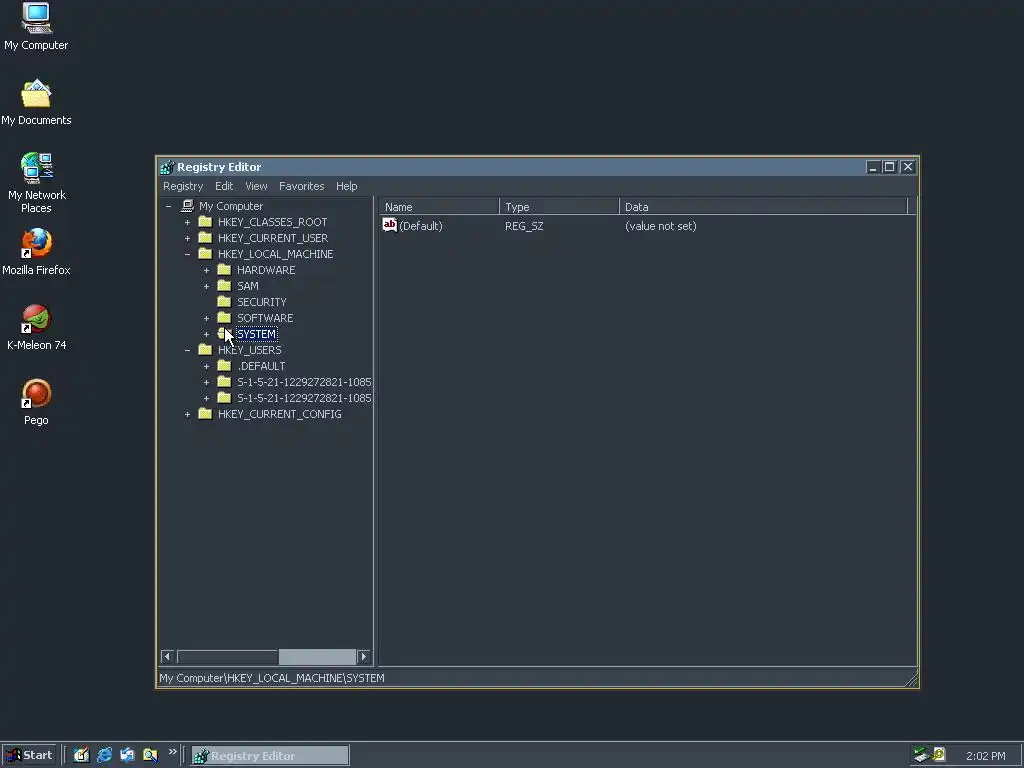The width and height of the screenshot is (1024, 768).
Task: Click the .DEFAULT folder icon
Action: coord(224,366)
